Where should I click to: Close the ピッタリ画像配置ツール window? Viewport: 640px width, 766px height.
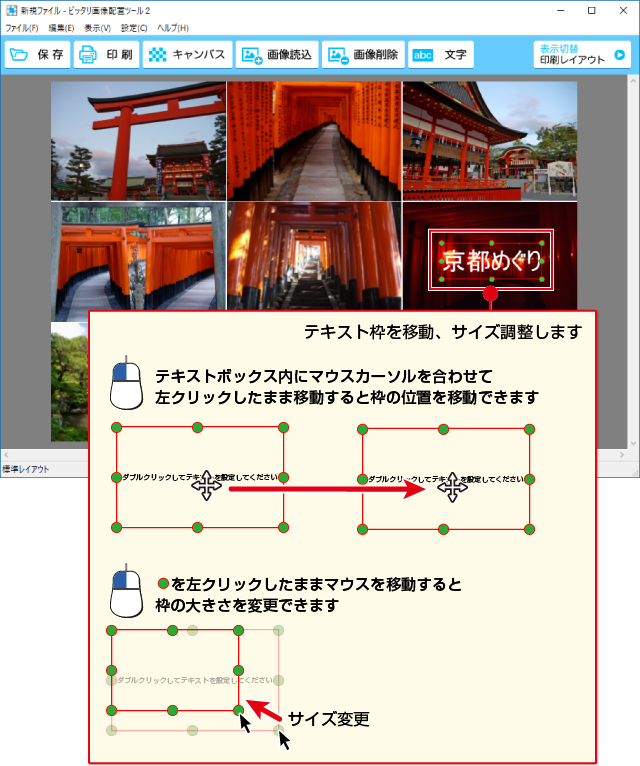(x=623, y=10)
